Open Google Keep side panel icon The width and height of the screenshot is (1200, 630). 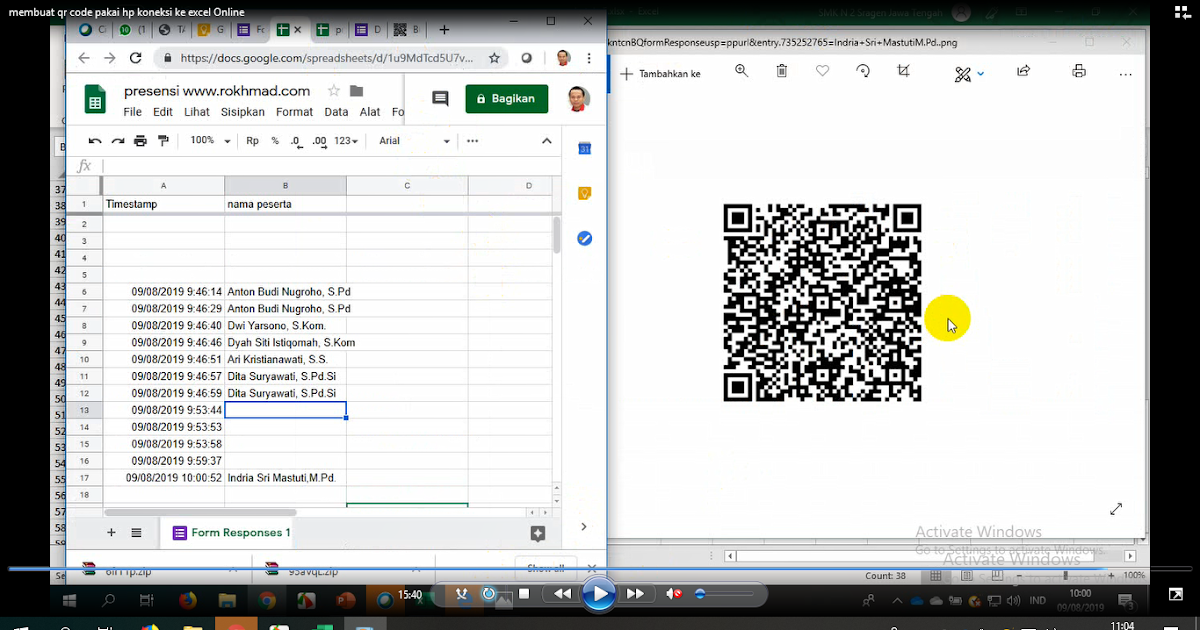(585, 193)
